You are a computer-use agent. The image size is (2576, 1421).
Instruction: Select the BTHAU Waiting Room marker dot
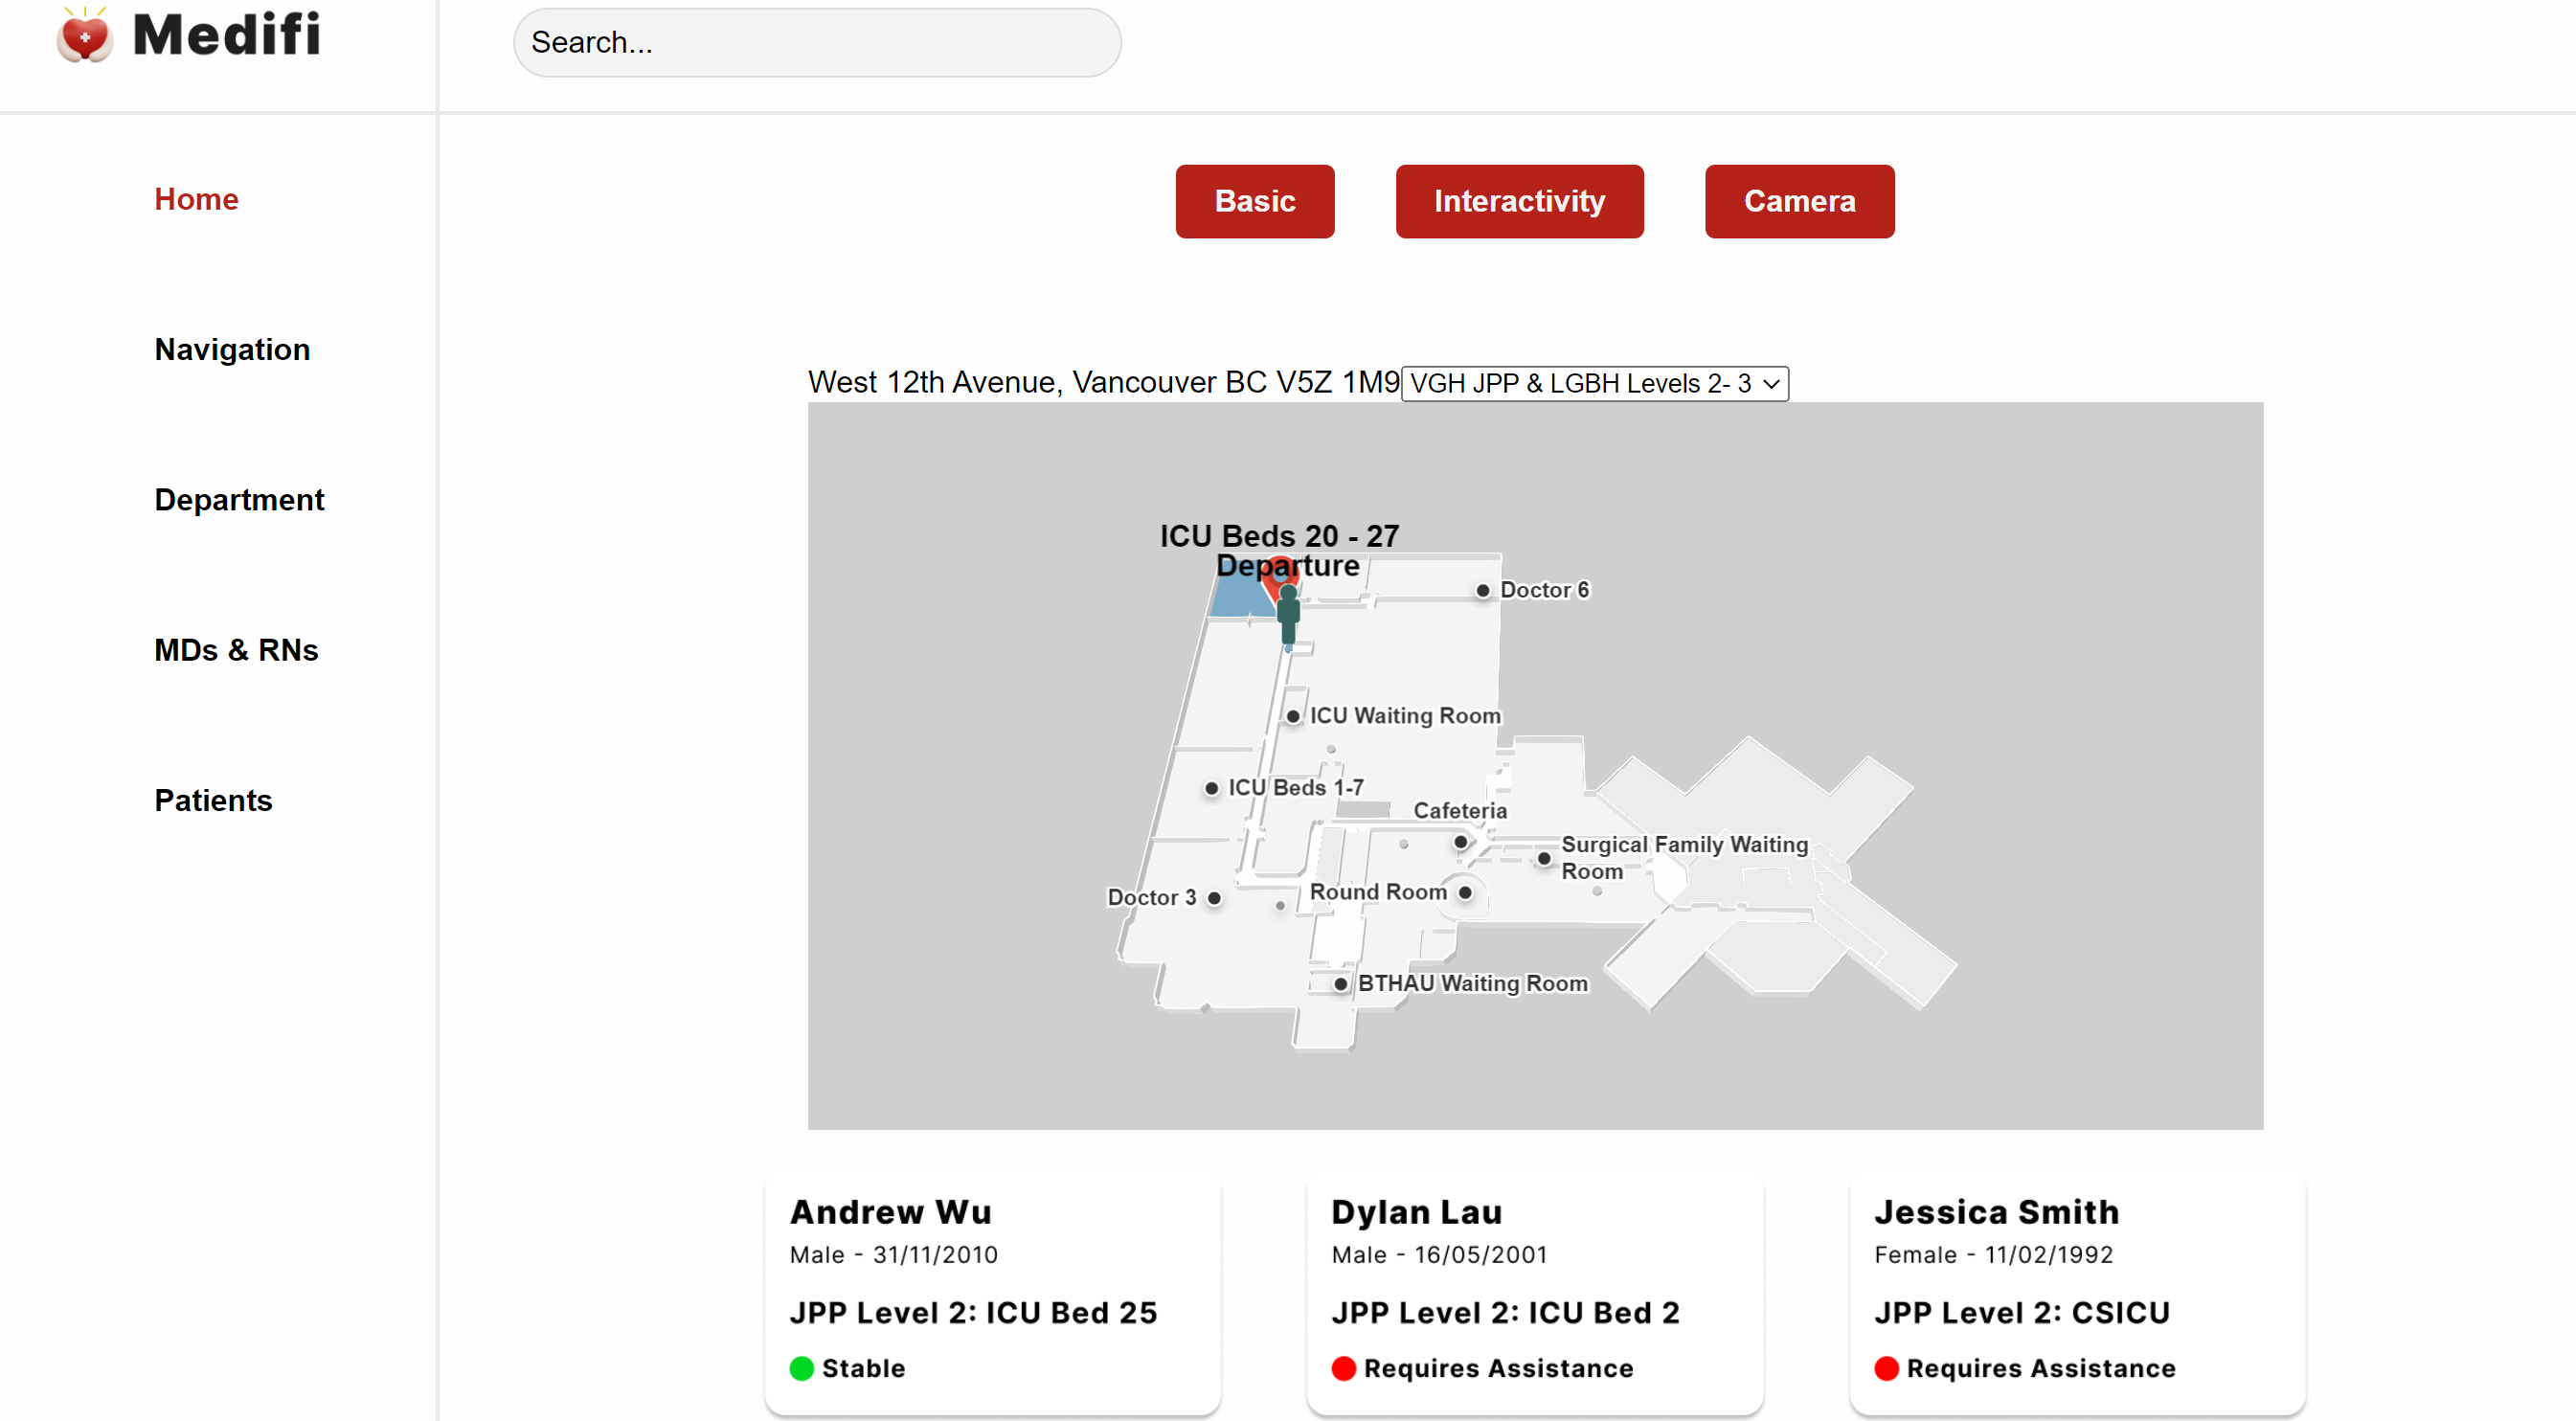point(1340,984)
